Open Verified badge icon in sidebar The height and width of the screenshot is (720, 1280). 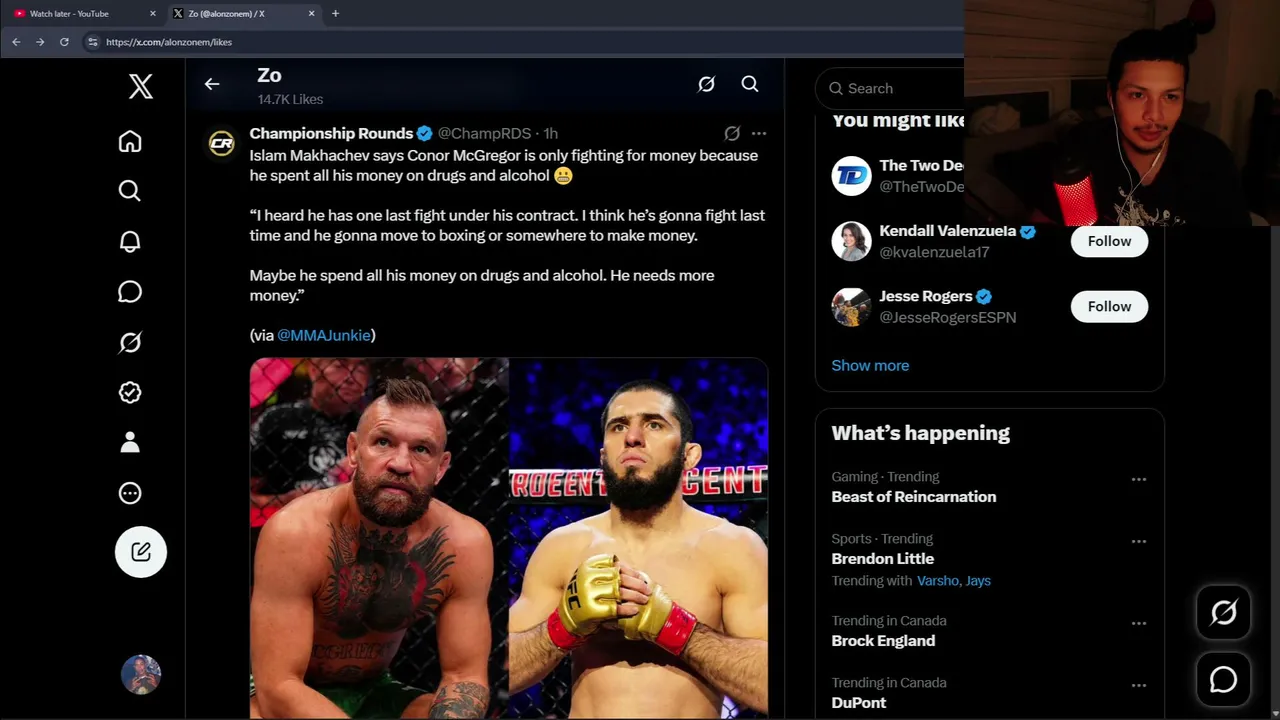130,393
